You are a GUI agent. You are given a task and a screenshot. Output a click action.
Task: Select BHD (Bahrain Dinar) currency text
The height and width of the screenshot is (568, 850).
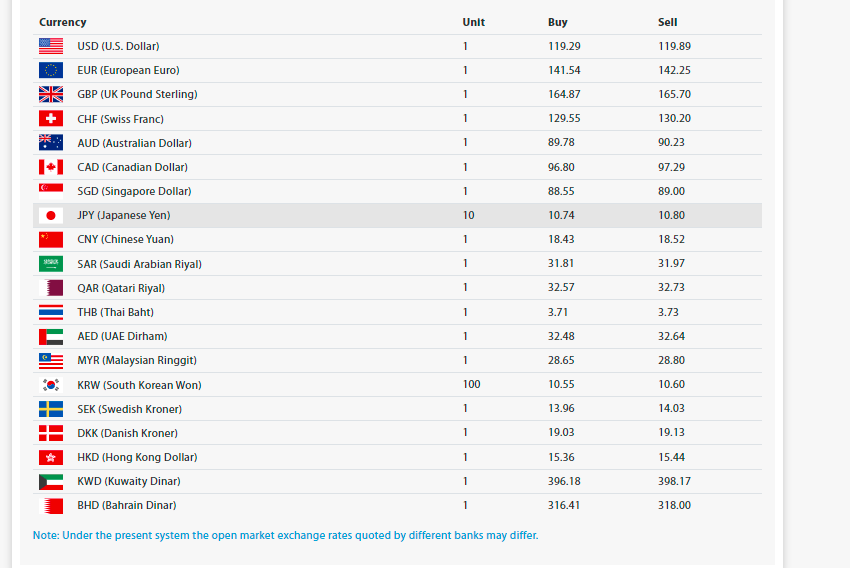127,505
